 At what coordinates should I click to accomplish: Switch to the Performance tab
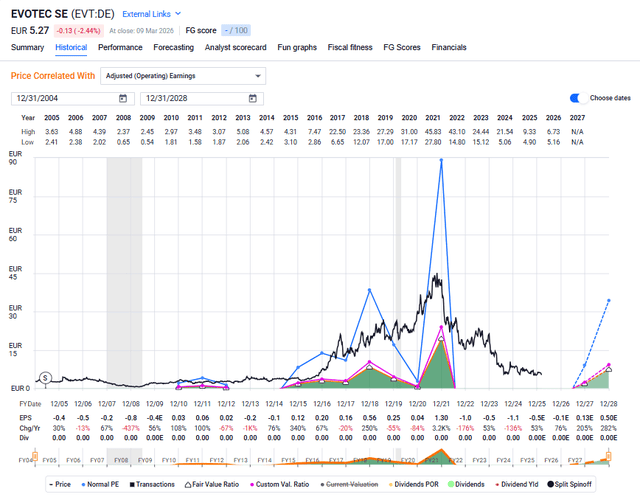[120, 47]
